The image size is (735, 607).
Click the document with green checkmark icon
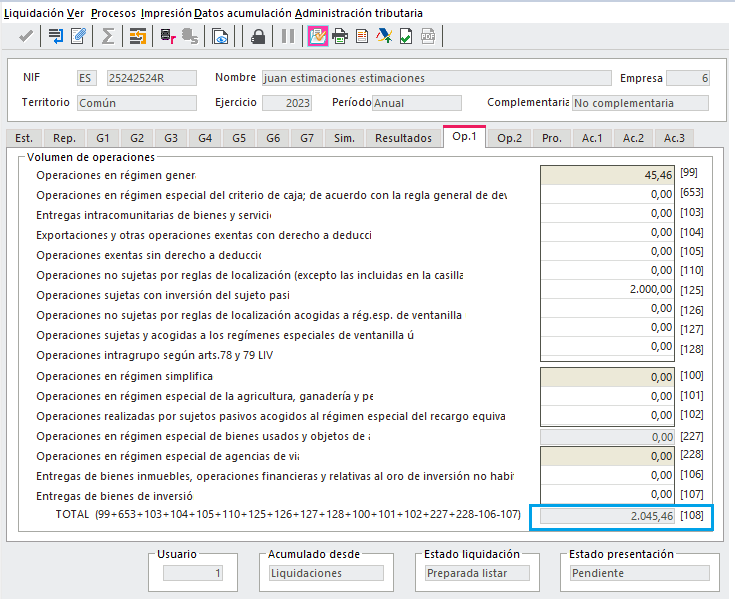pyautogui.click(x=406, y=37)
